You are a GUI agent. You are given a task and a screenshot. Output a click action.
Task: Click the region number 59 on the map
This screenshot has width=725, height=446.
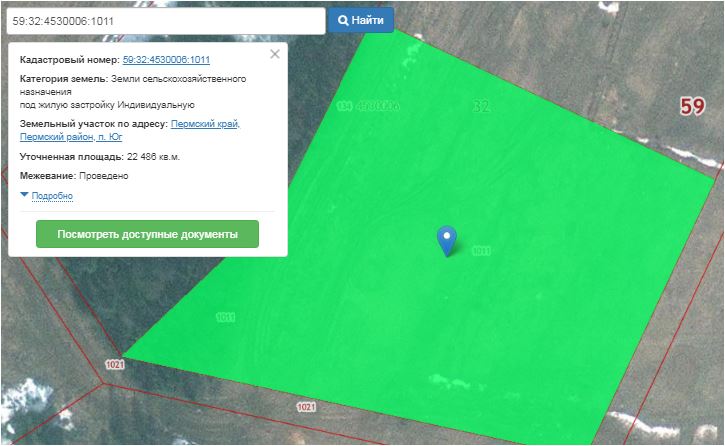692,107
